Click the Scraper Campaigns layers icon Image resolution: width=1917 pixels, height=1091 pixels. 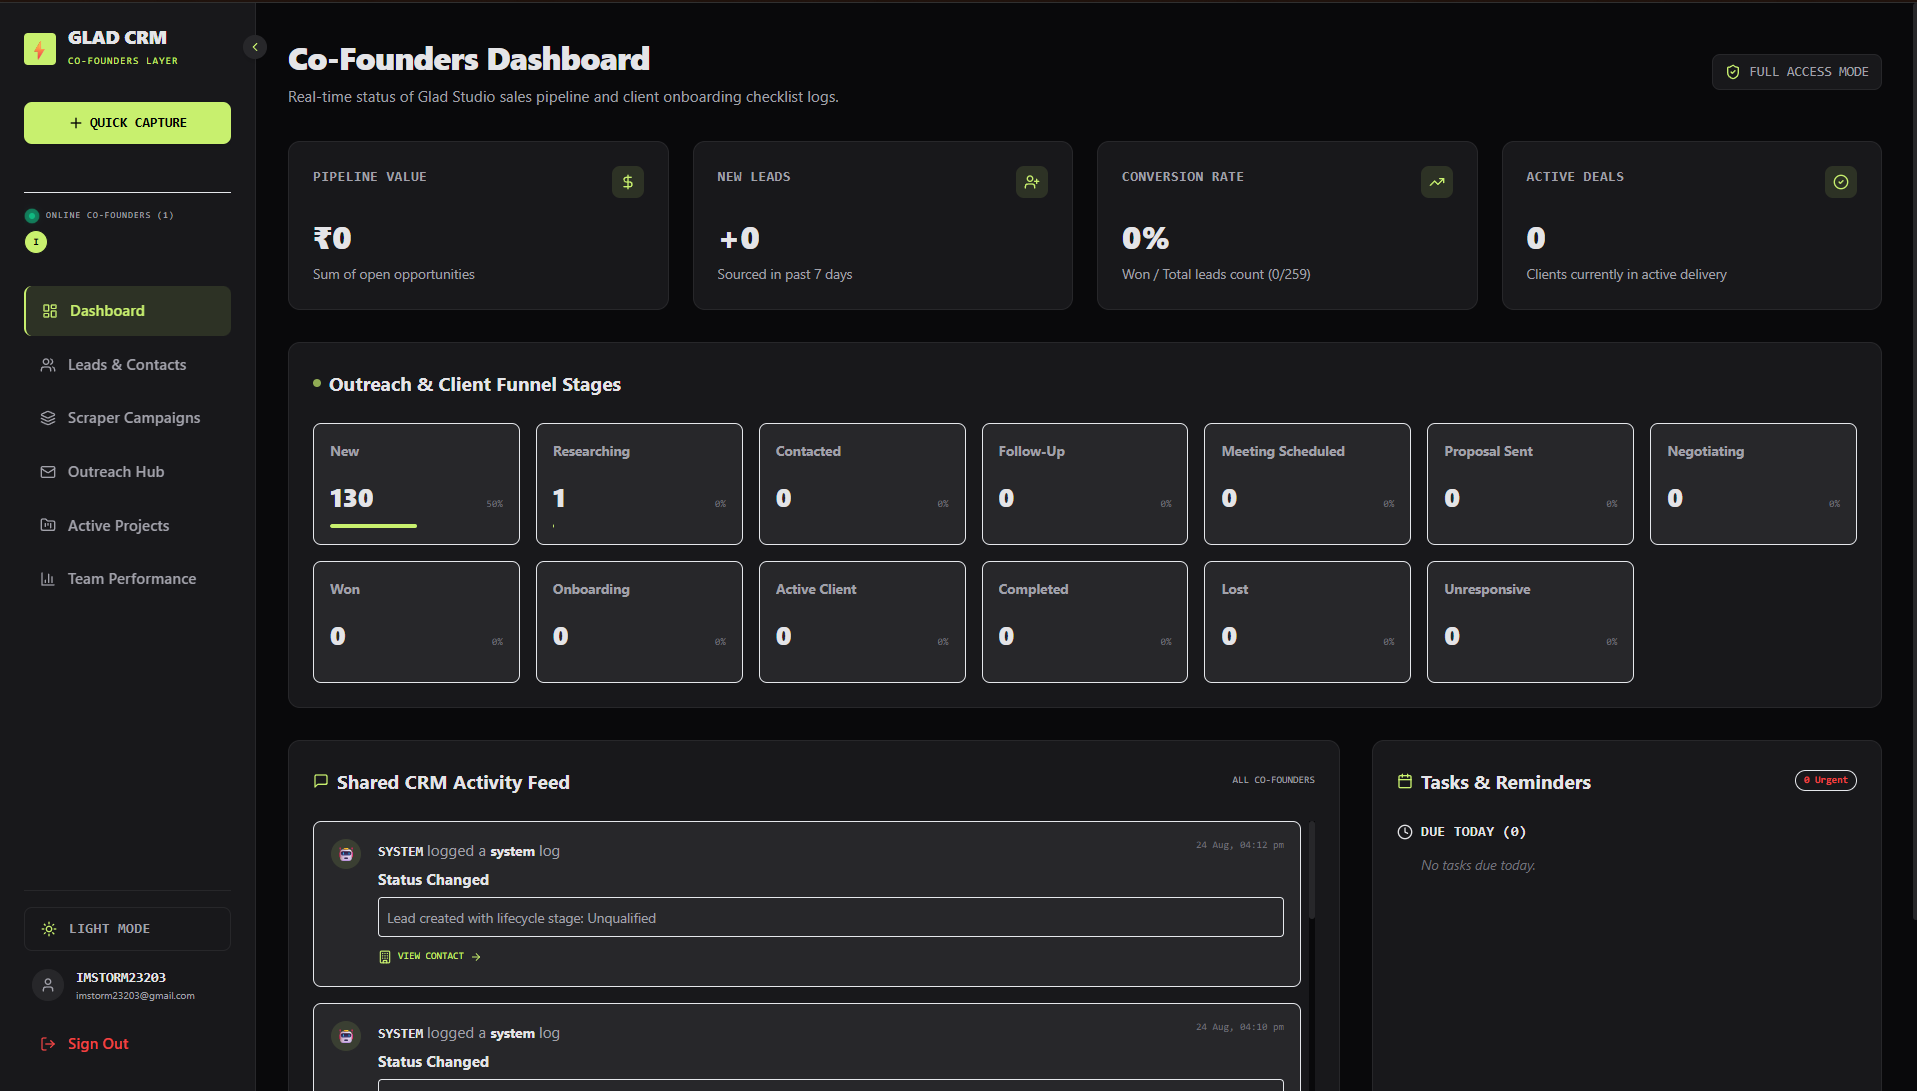[48, 418]
